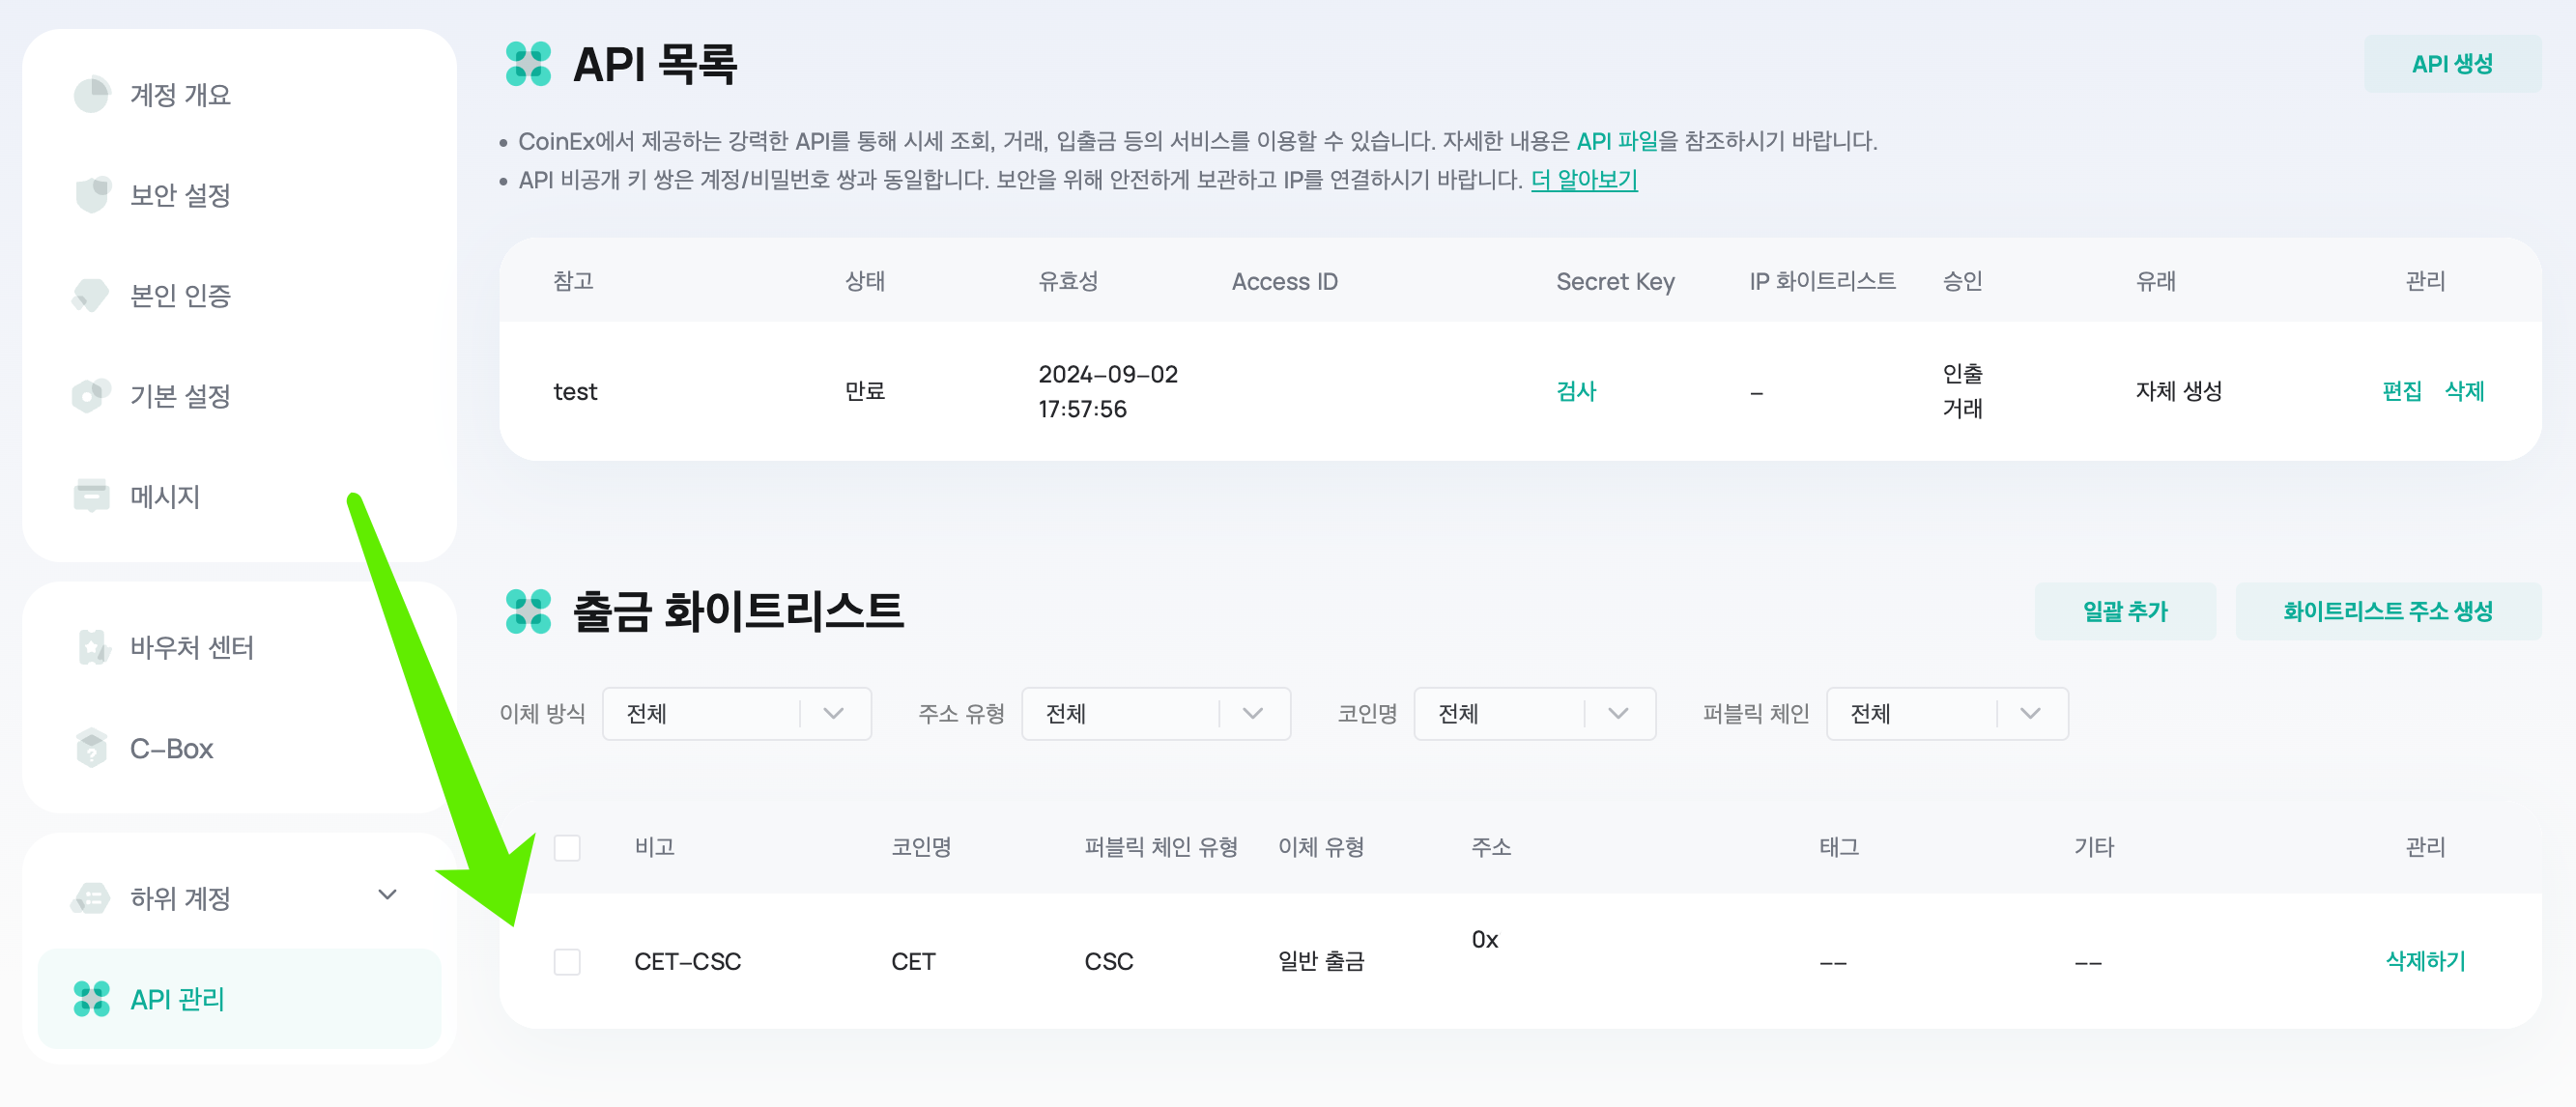Image resolution: width=2576 pixels, height=1107 pixels.
Task: Select the 보안 설정 shield icon
Action: (91, 195)
